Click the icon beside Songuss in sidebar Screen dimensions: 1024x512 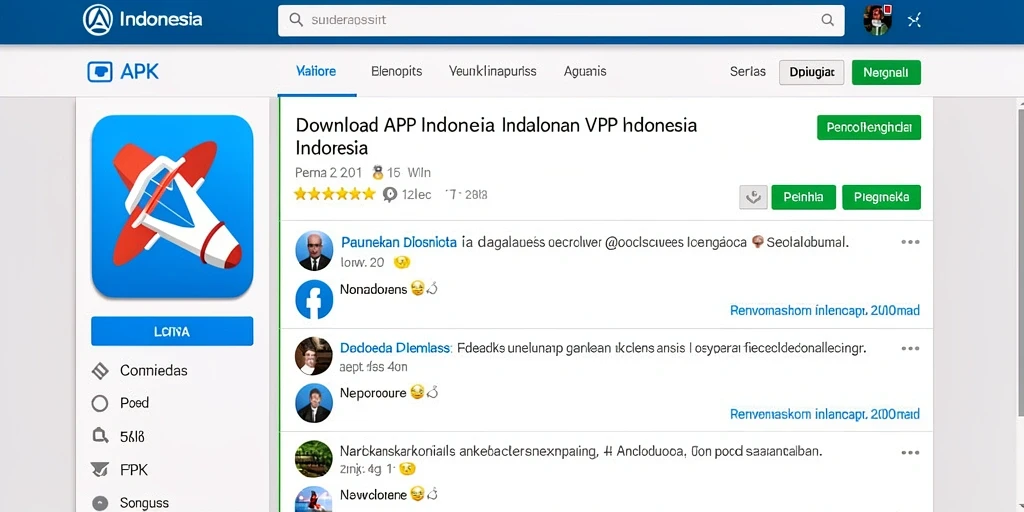(99, 503)
